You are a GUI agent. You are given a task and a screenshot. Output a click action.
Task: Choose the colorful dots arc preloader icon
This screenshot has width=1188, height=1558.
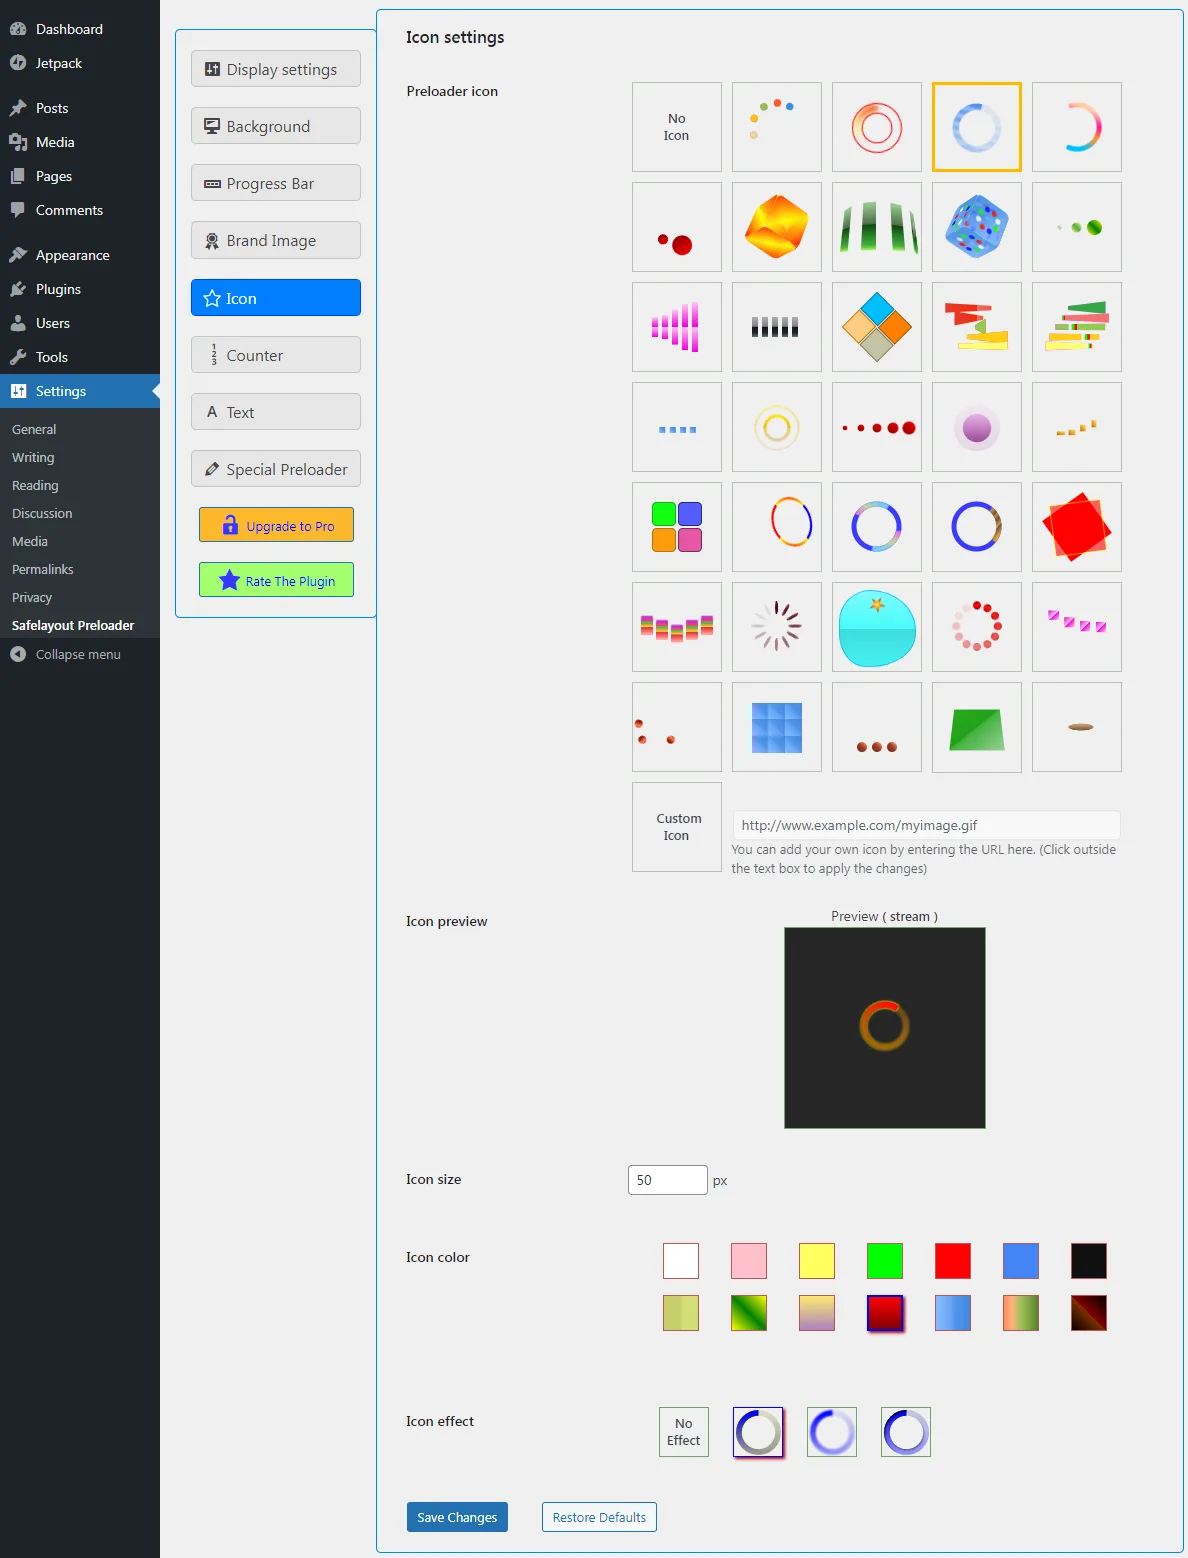click(x=777, y=127)
